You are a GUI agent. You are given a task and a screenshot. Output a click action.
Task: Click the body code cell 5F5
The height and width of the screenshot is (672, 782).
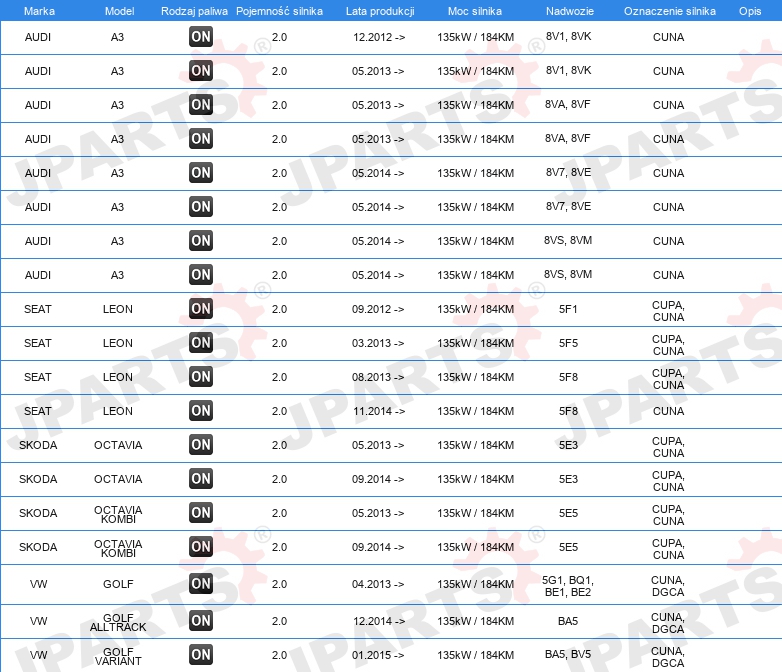[x=568, y=343]
